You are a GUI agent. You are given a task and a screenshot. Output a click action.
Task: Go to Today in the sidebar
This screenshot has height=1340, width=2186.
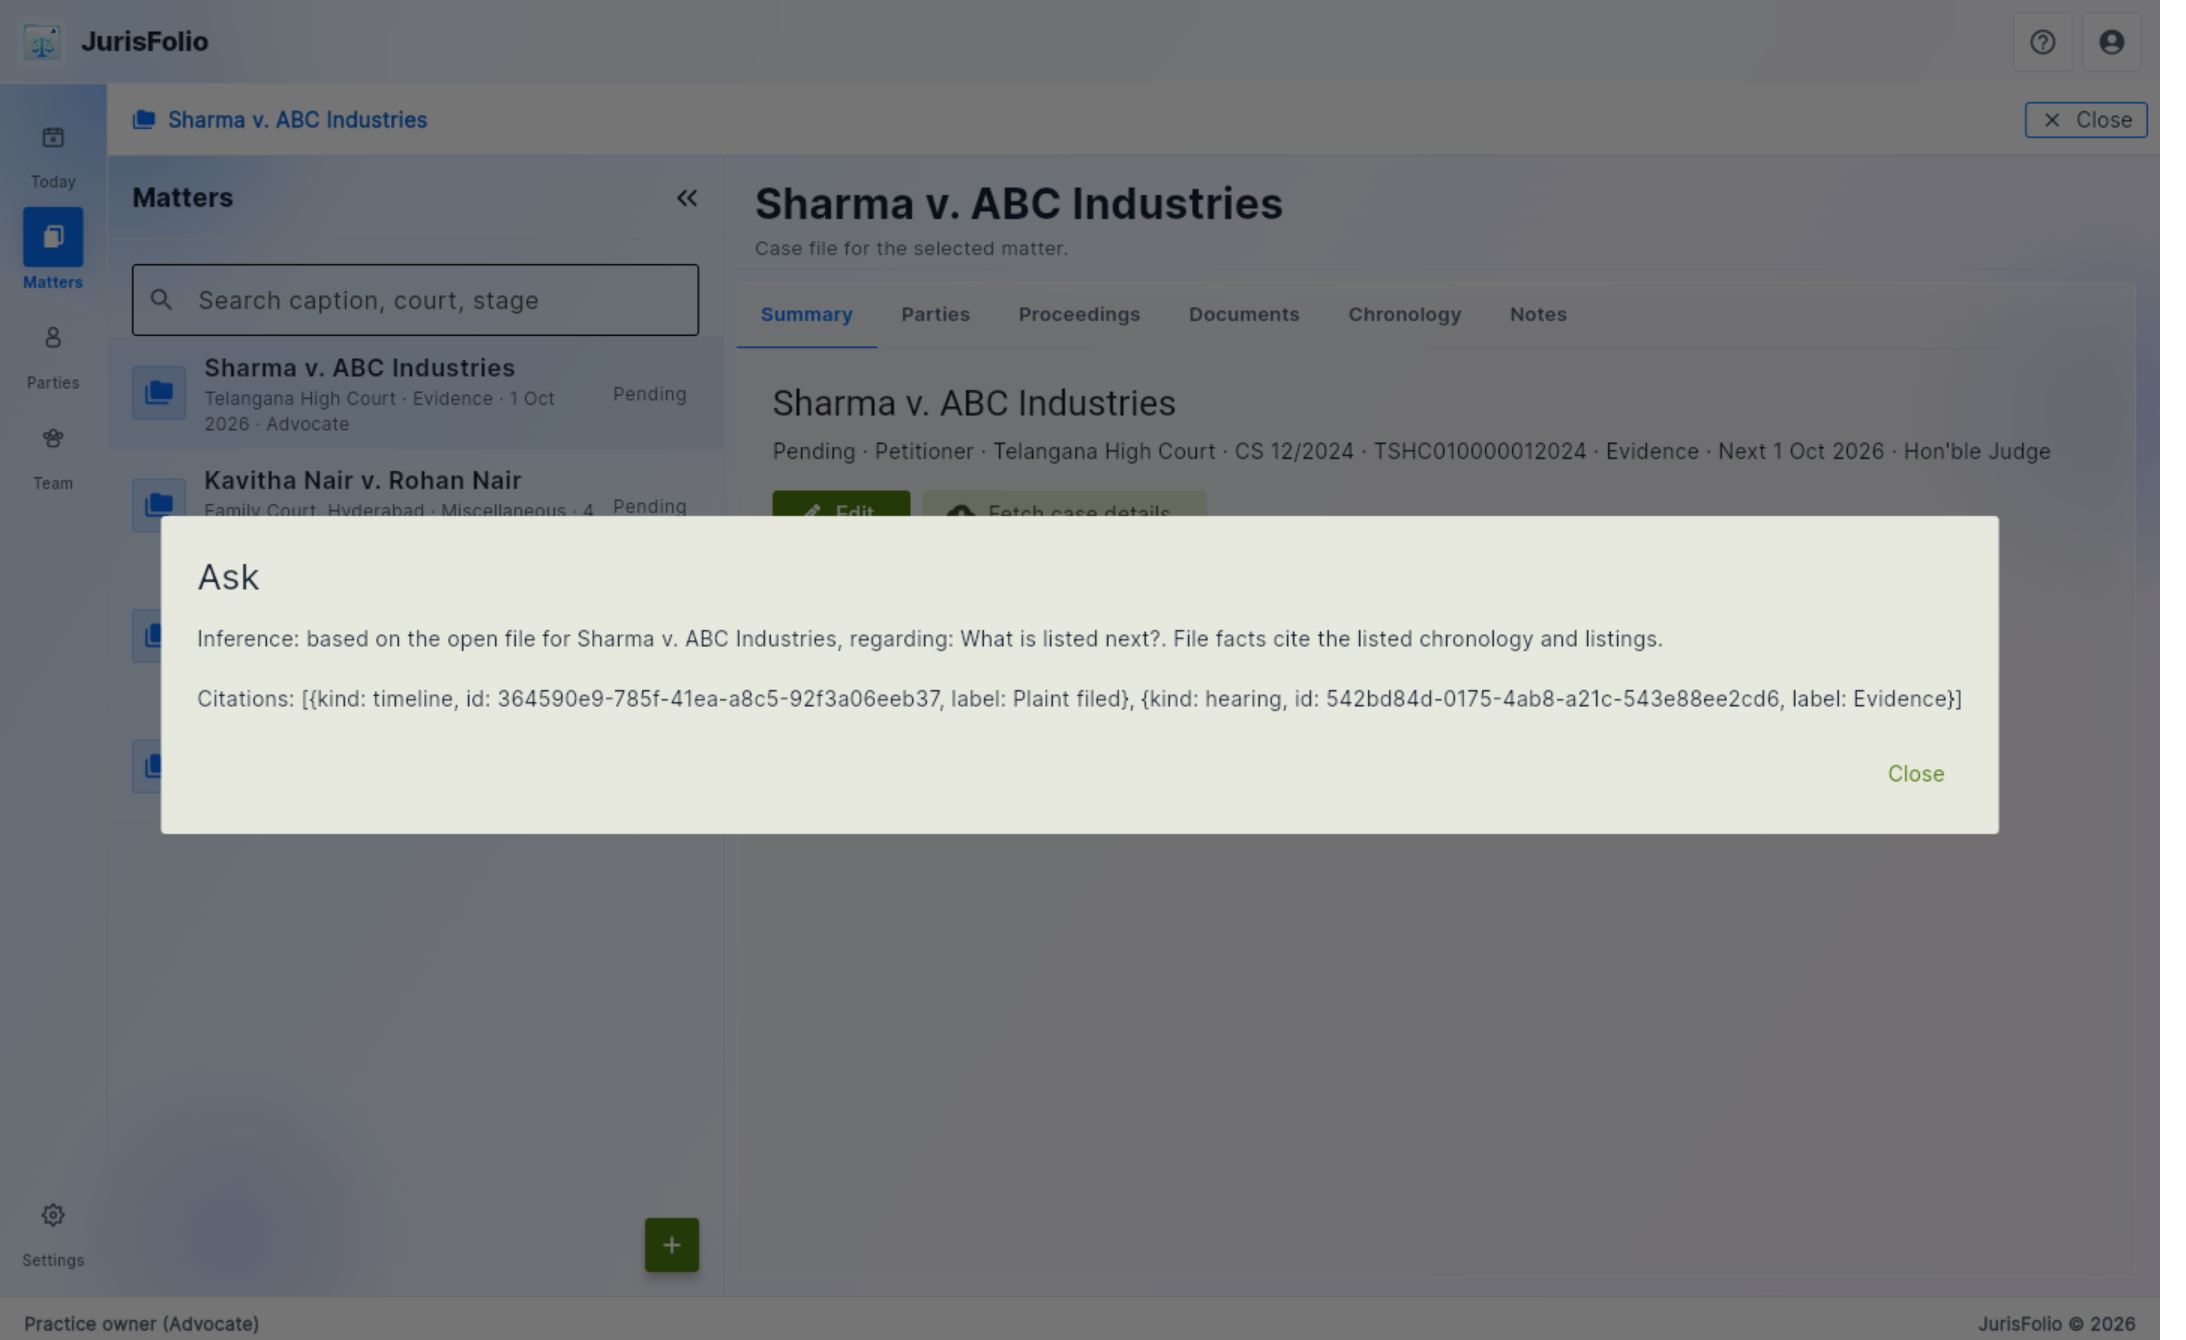53,156
